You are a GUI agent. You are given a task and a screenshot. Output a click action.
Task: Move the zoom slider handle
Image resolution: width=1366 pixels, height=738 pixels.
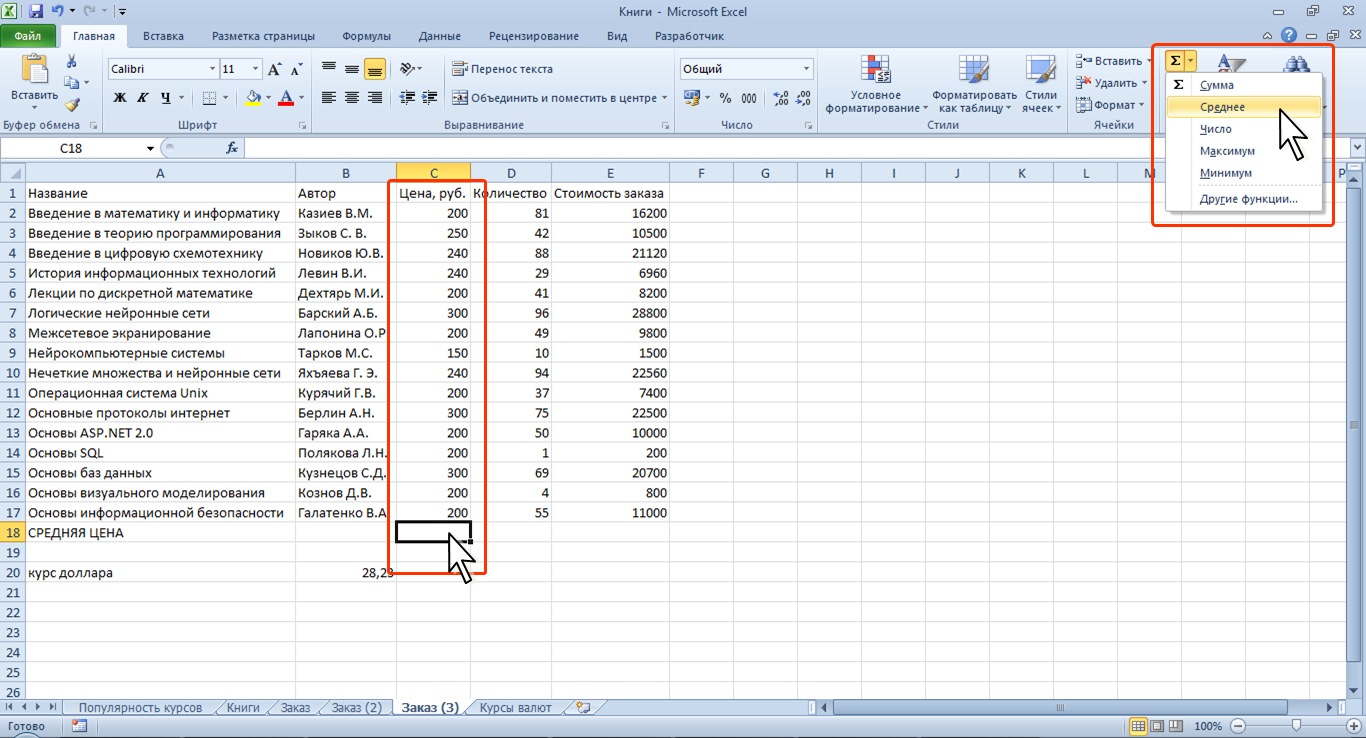pos(1296,726)
